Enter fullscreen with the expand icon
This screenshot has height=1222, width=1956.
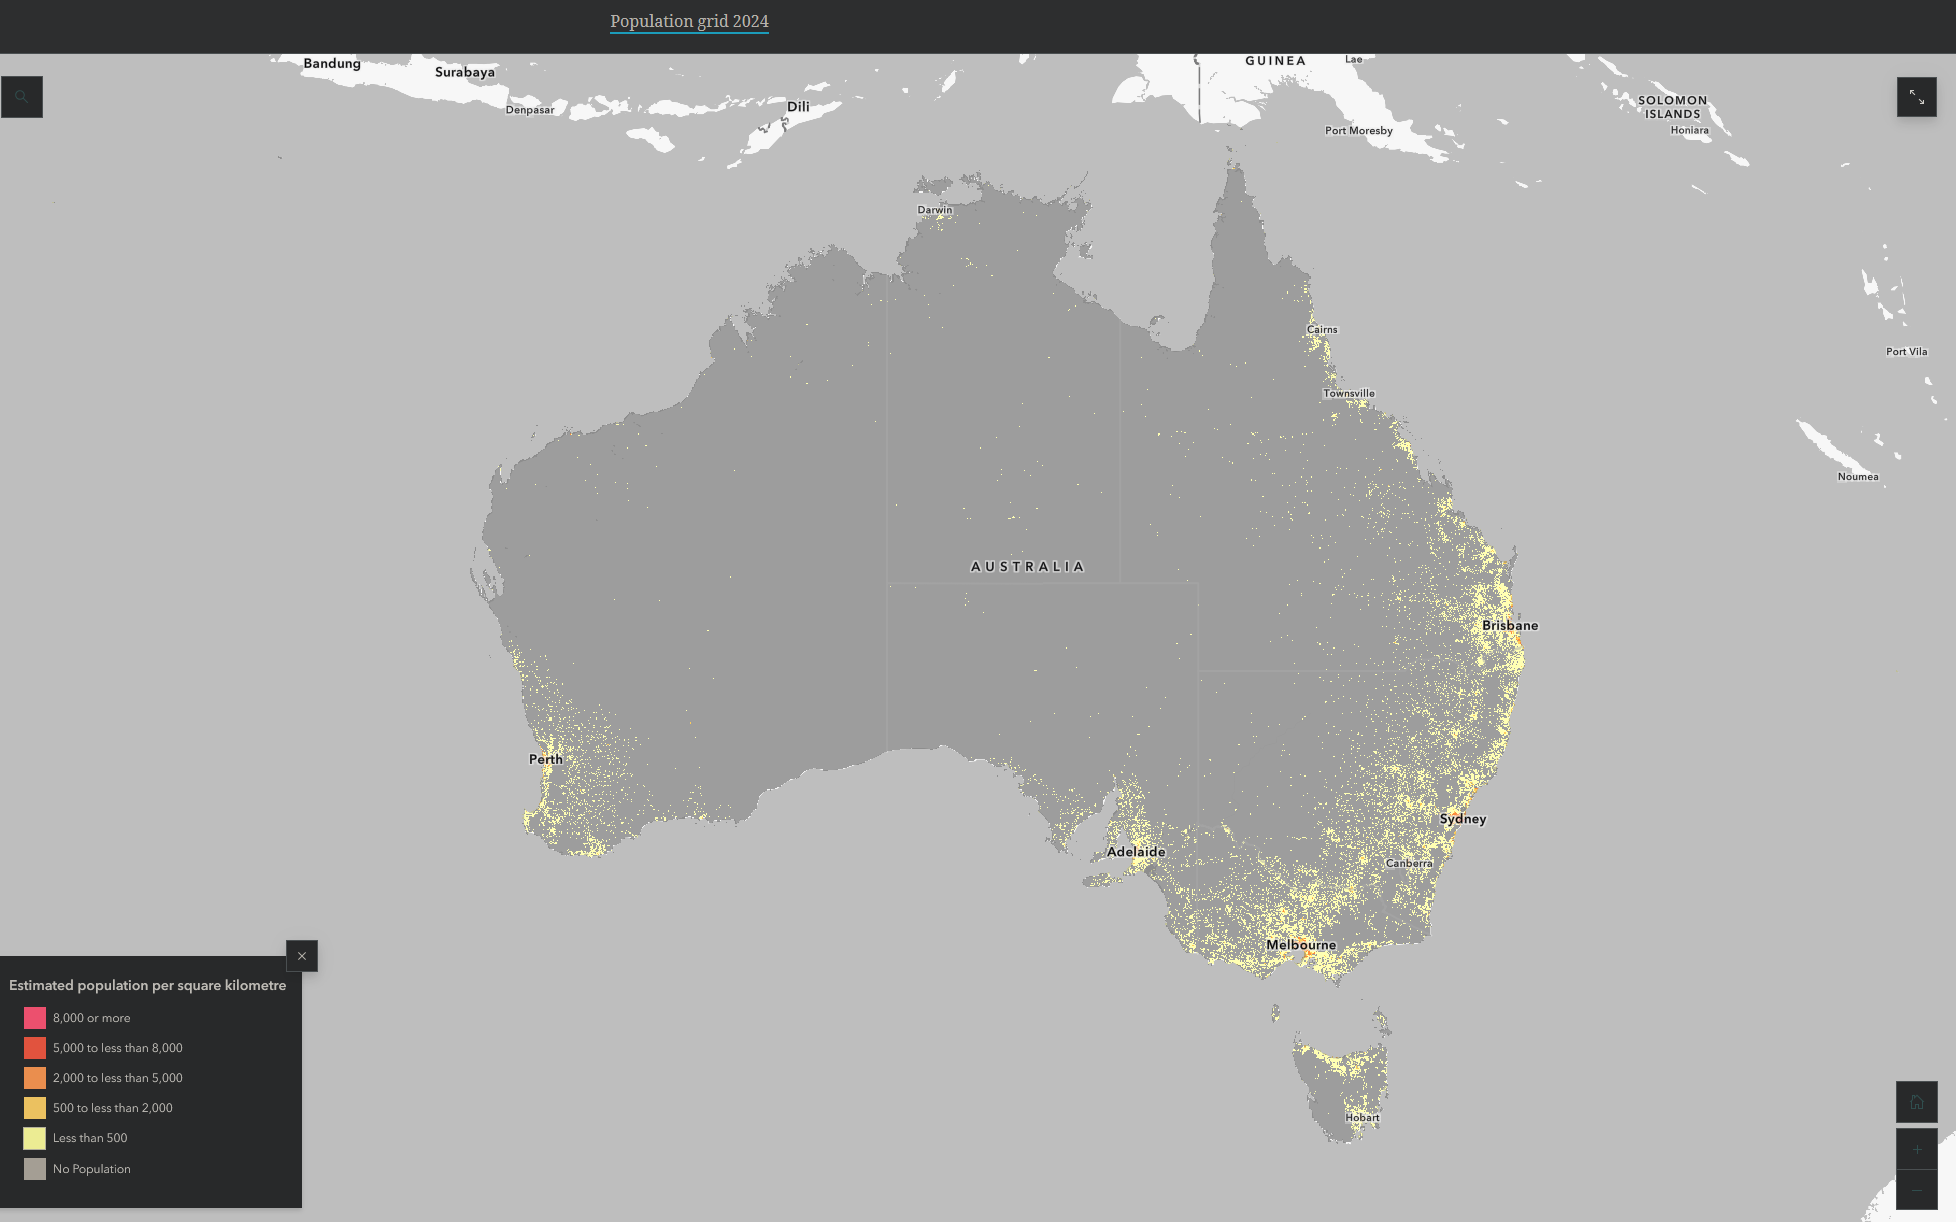point(1916,97)
